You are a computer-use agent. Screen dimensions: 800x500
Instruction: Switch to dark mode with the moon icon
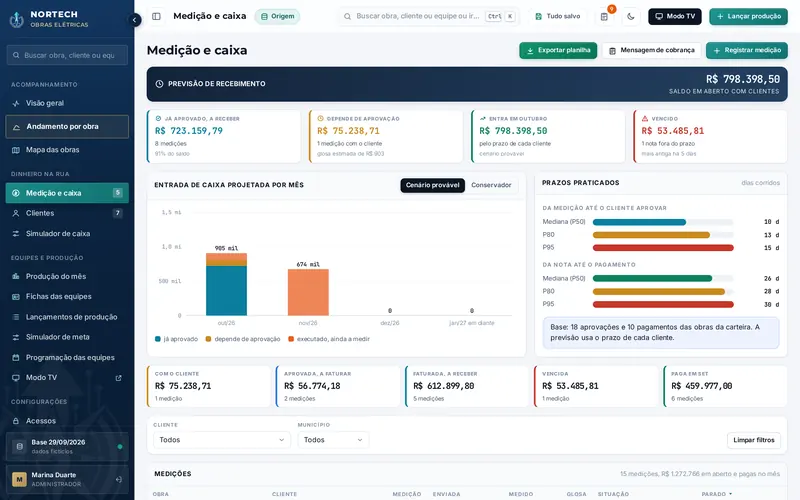[631, 16]
